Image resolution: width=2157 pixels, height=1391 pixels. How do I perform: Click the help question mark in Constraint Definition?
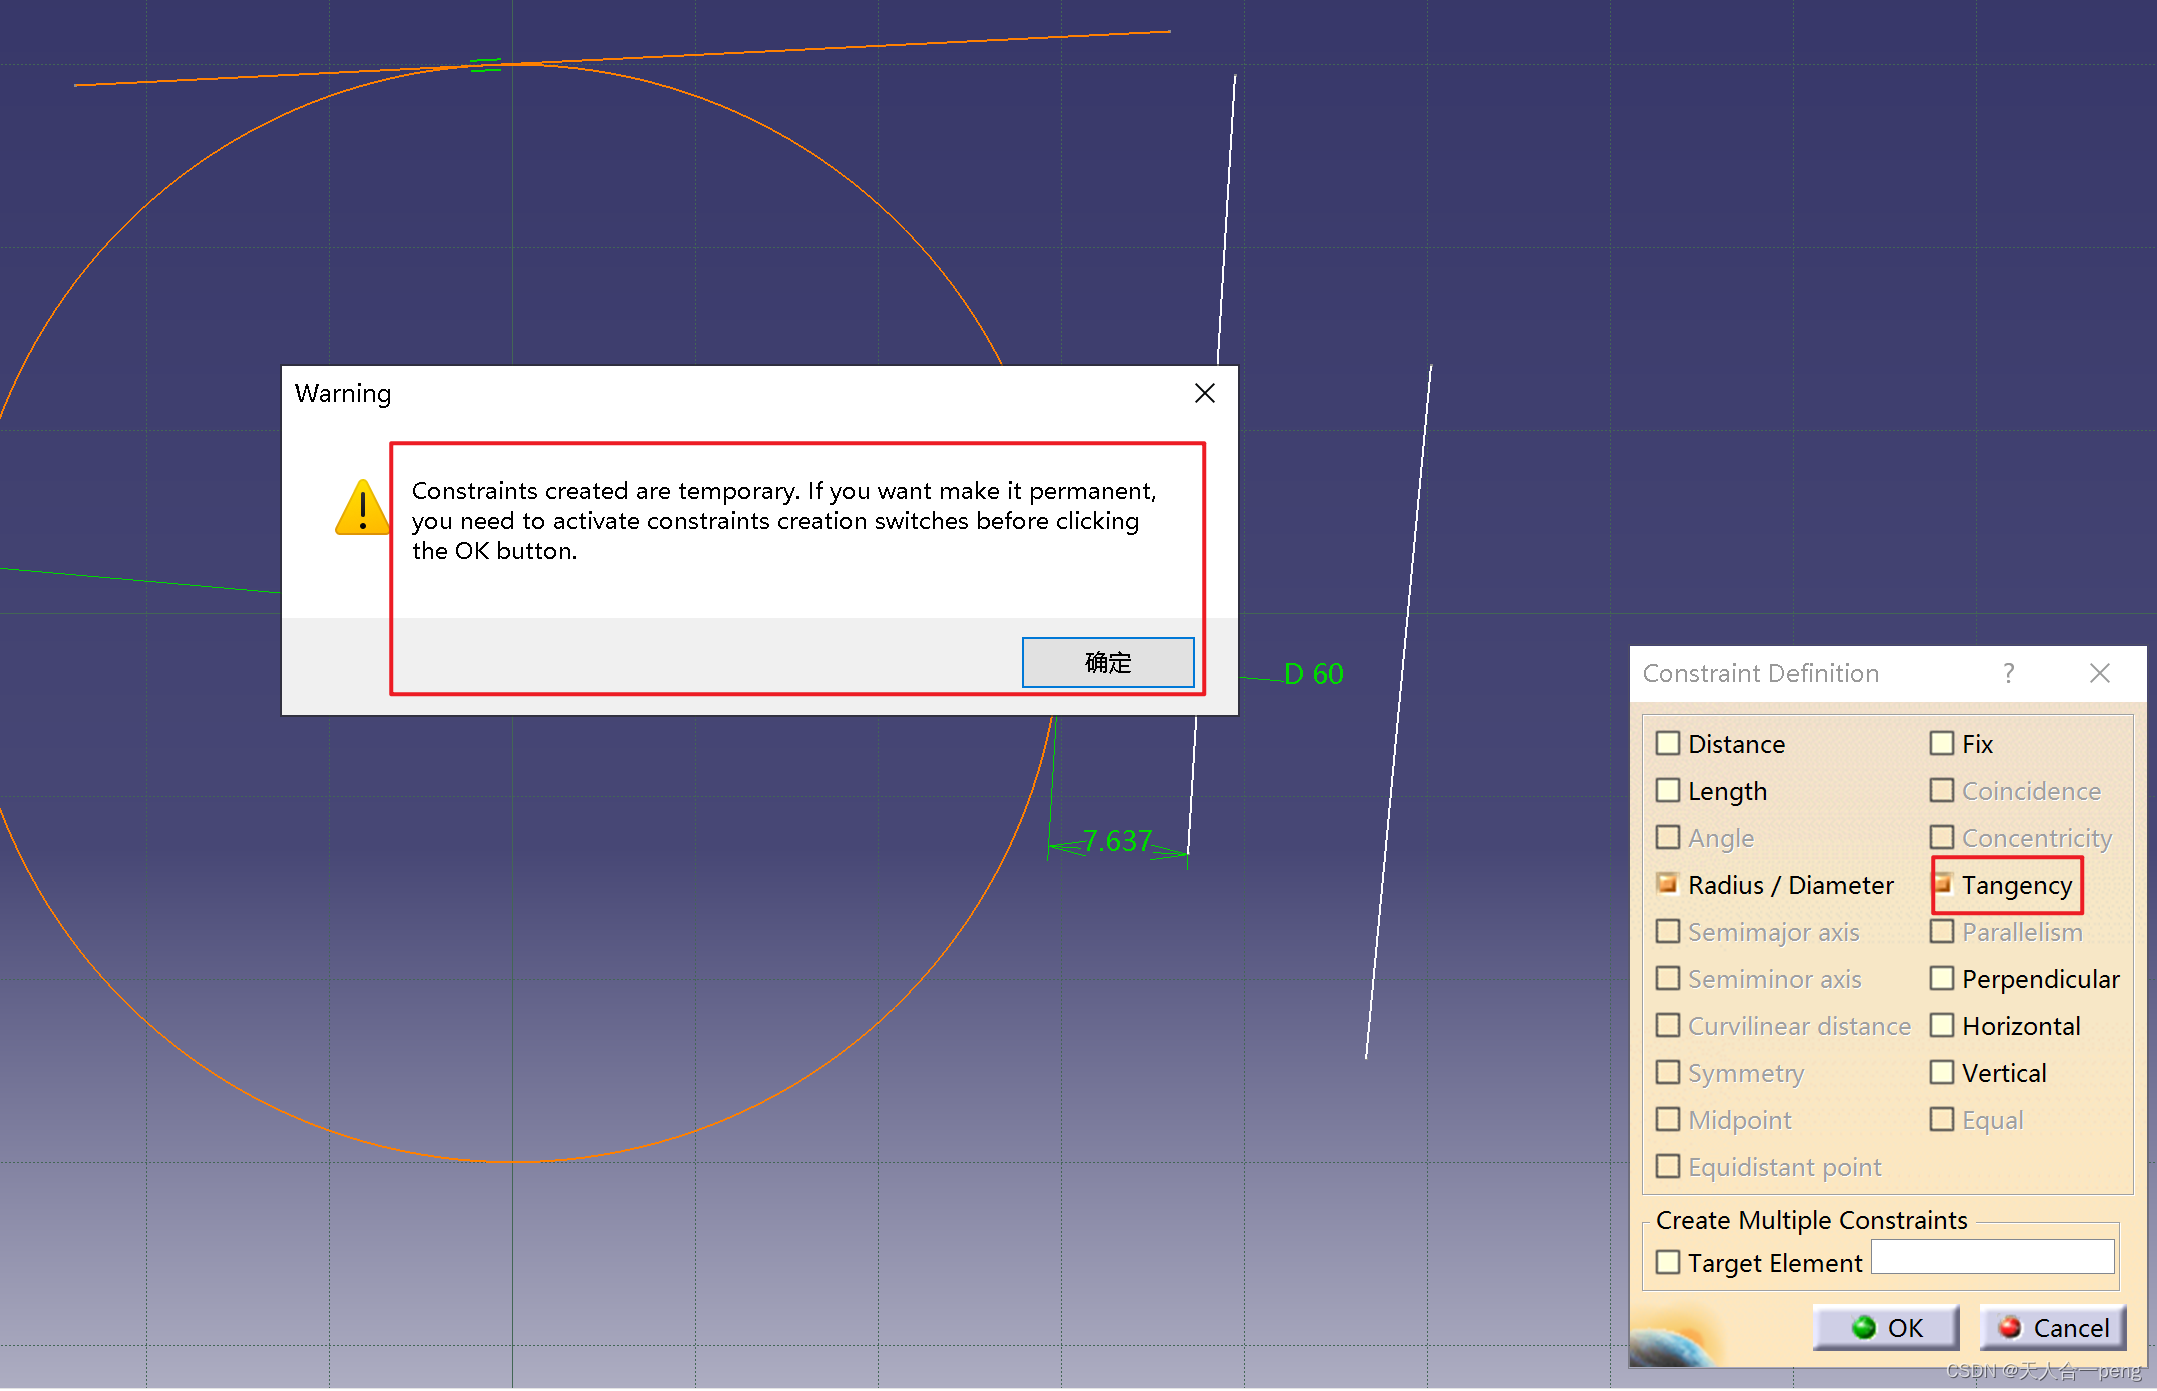[2008, 673]
